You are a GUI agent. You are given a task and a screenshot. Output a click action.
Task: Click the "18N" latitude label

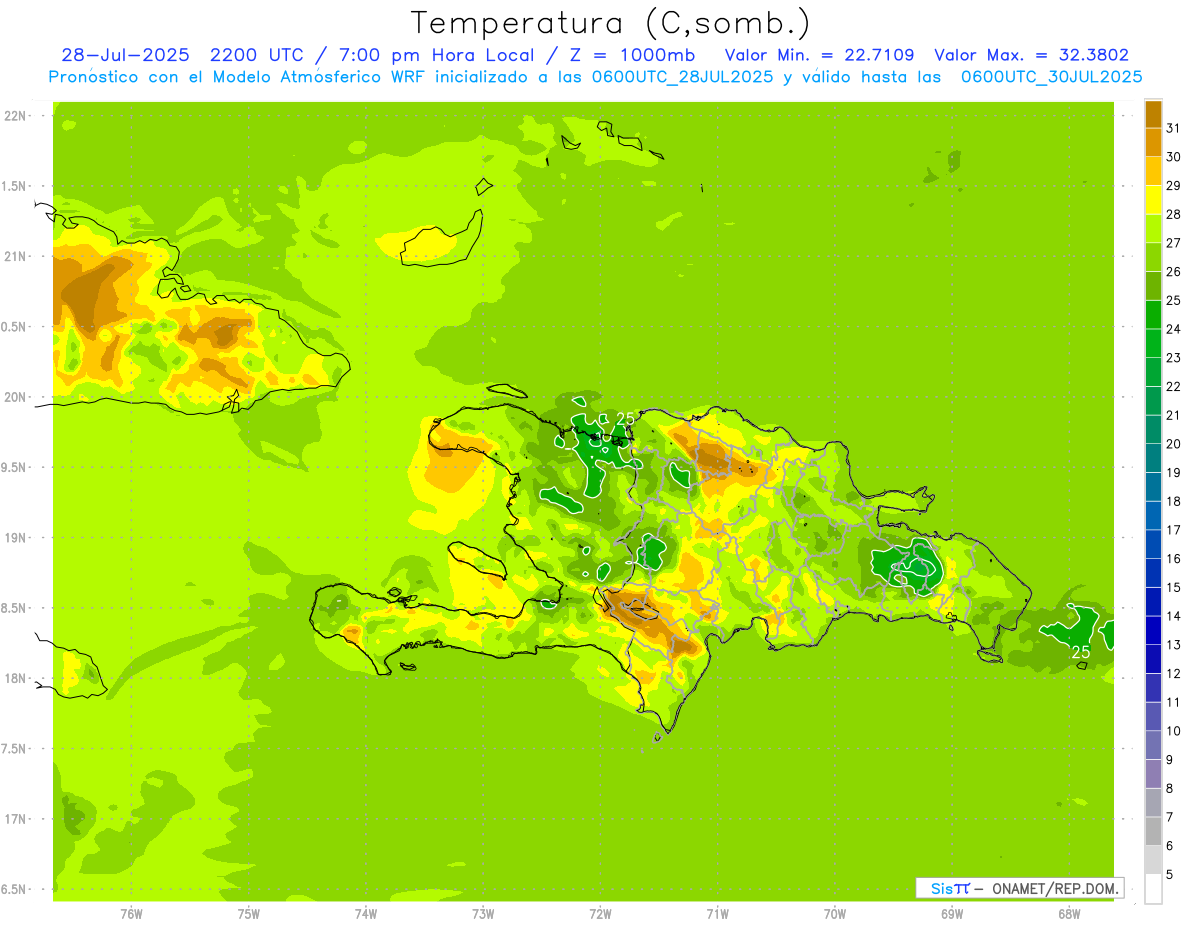click(14, 678)
